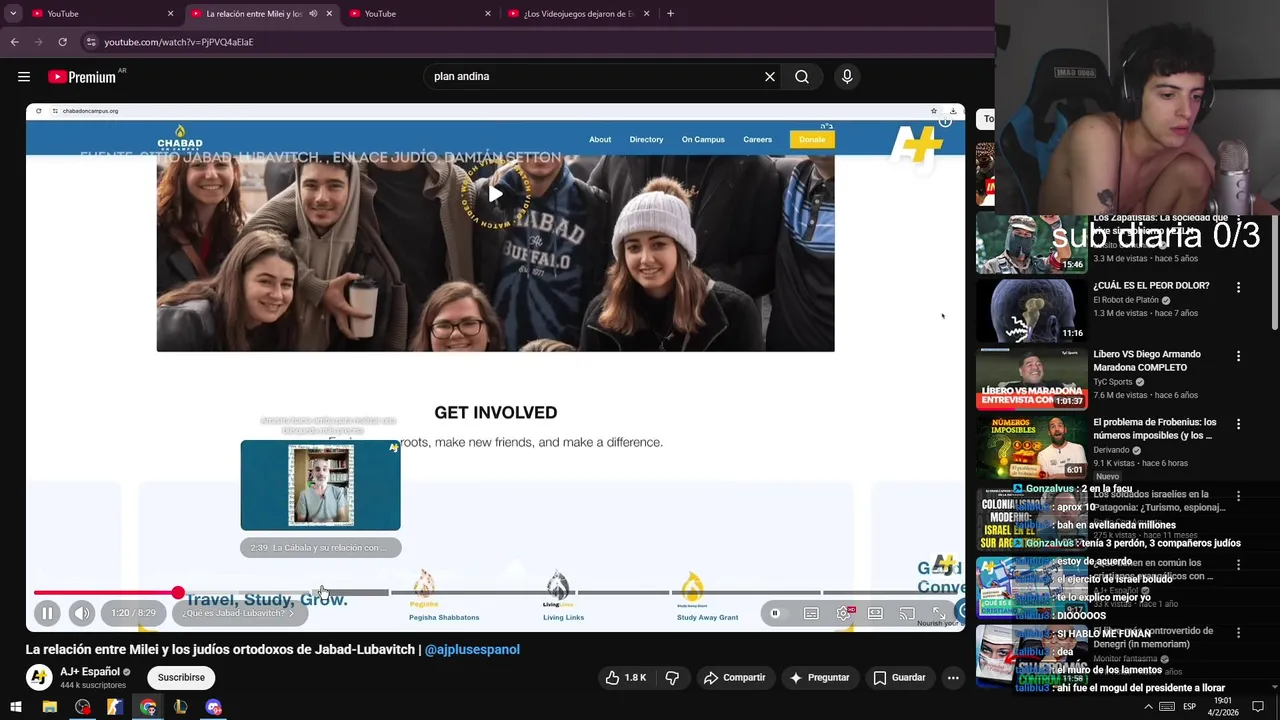Go to YouTube Premium home logo
Image resolution: width=1280 pixels, height=720 pixels.
[x=82, y=77]
